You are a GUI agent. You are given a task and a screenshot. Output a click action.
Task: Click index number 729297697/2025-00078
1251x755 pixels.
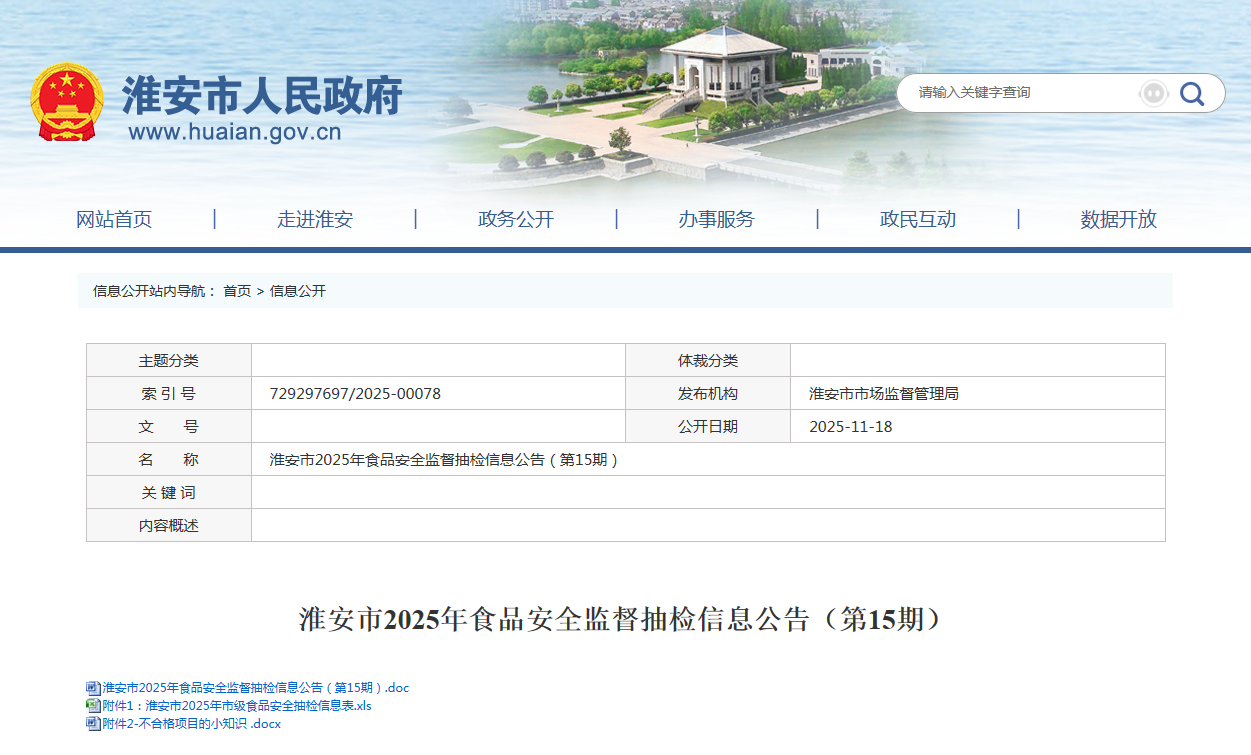click(x=355, y=394)
